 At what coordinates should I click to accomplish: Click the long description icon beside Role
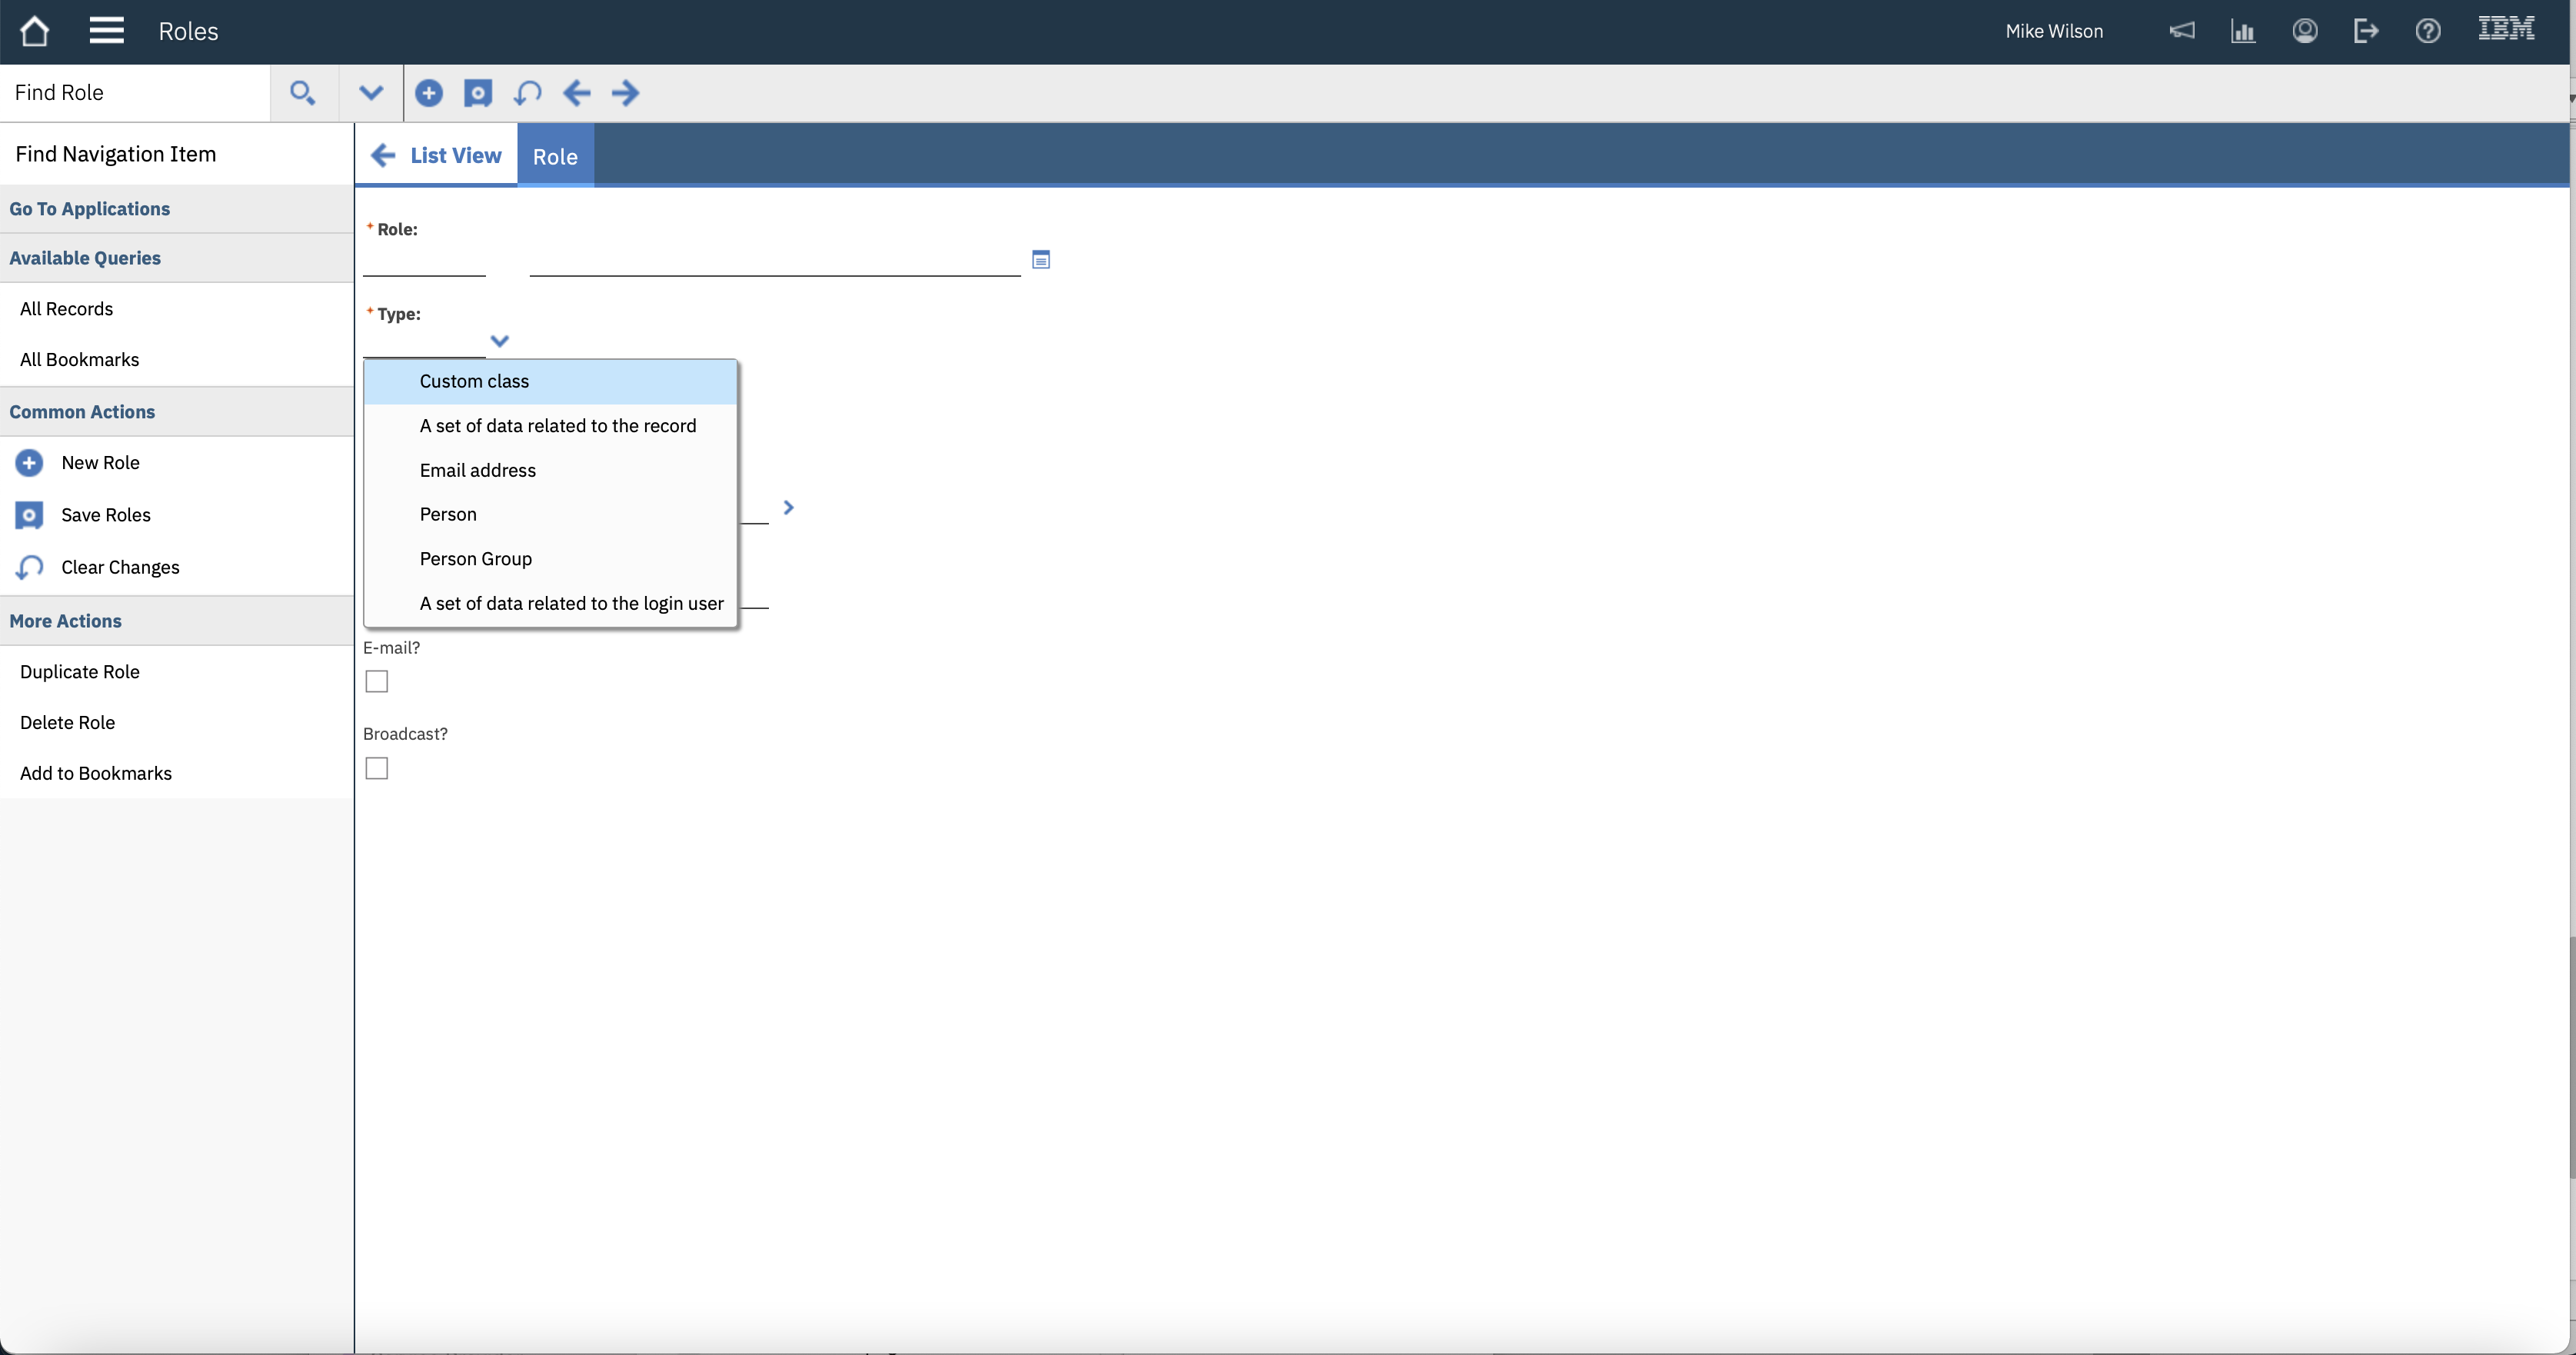click(x=1040, y=260)
